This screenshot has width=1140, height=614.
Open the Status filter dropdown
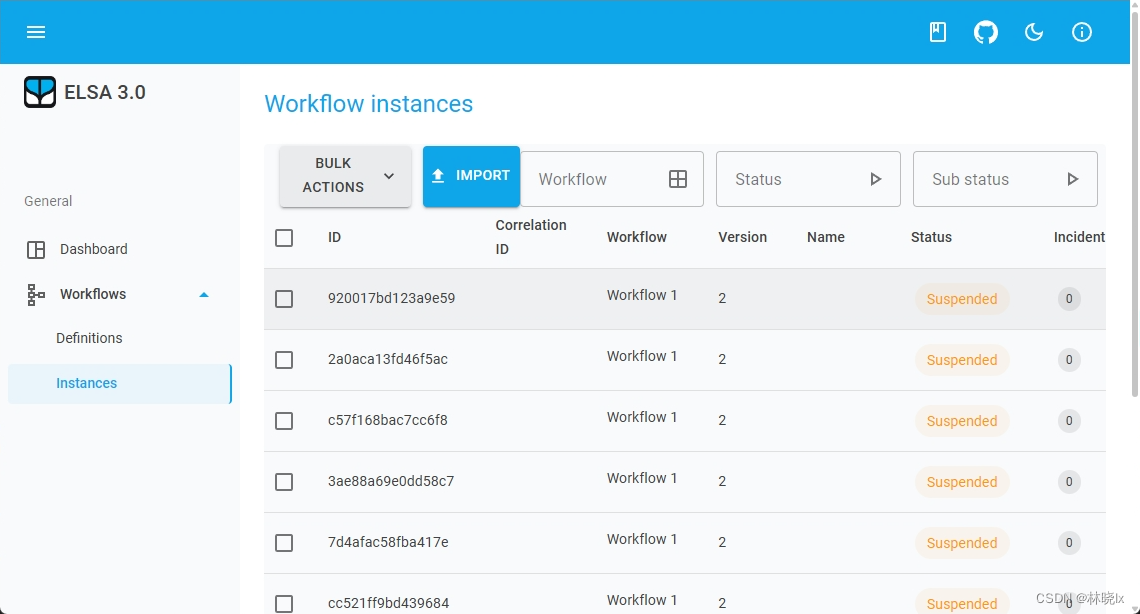(808, 180)
